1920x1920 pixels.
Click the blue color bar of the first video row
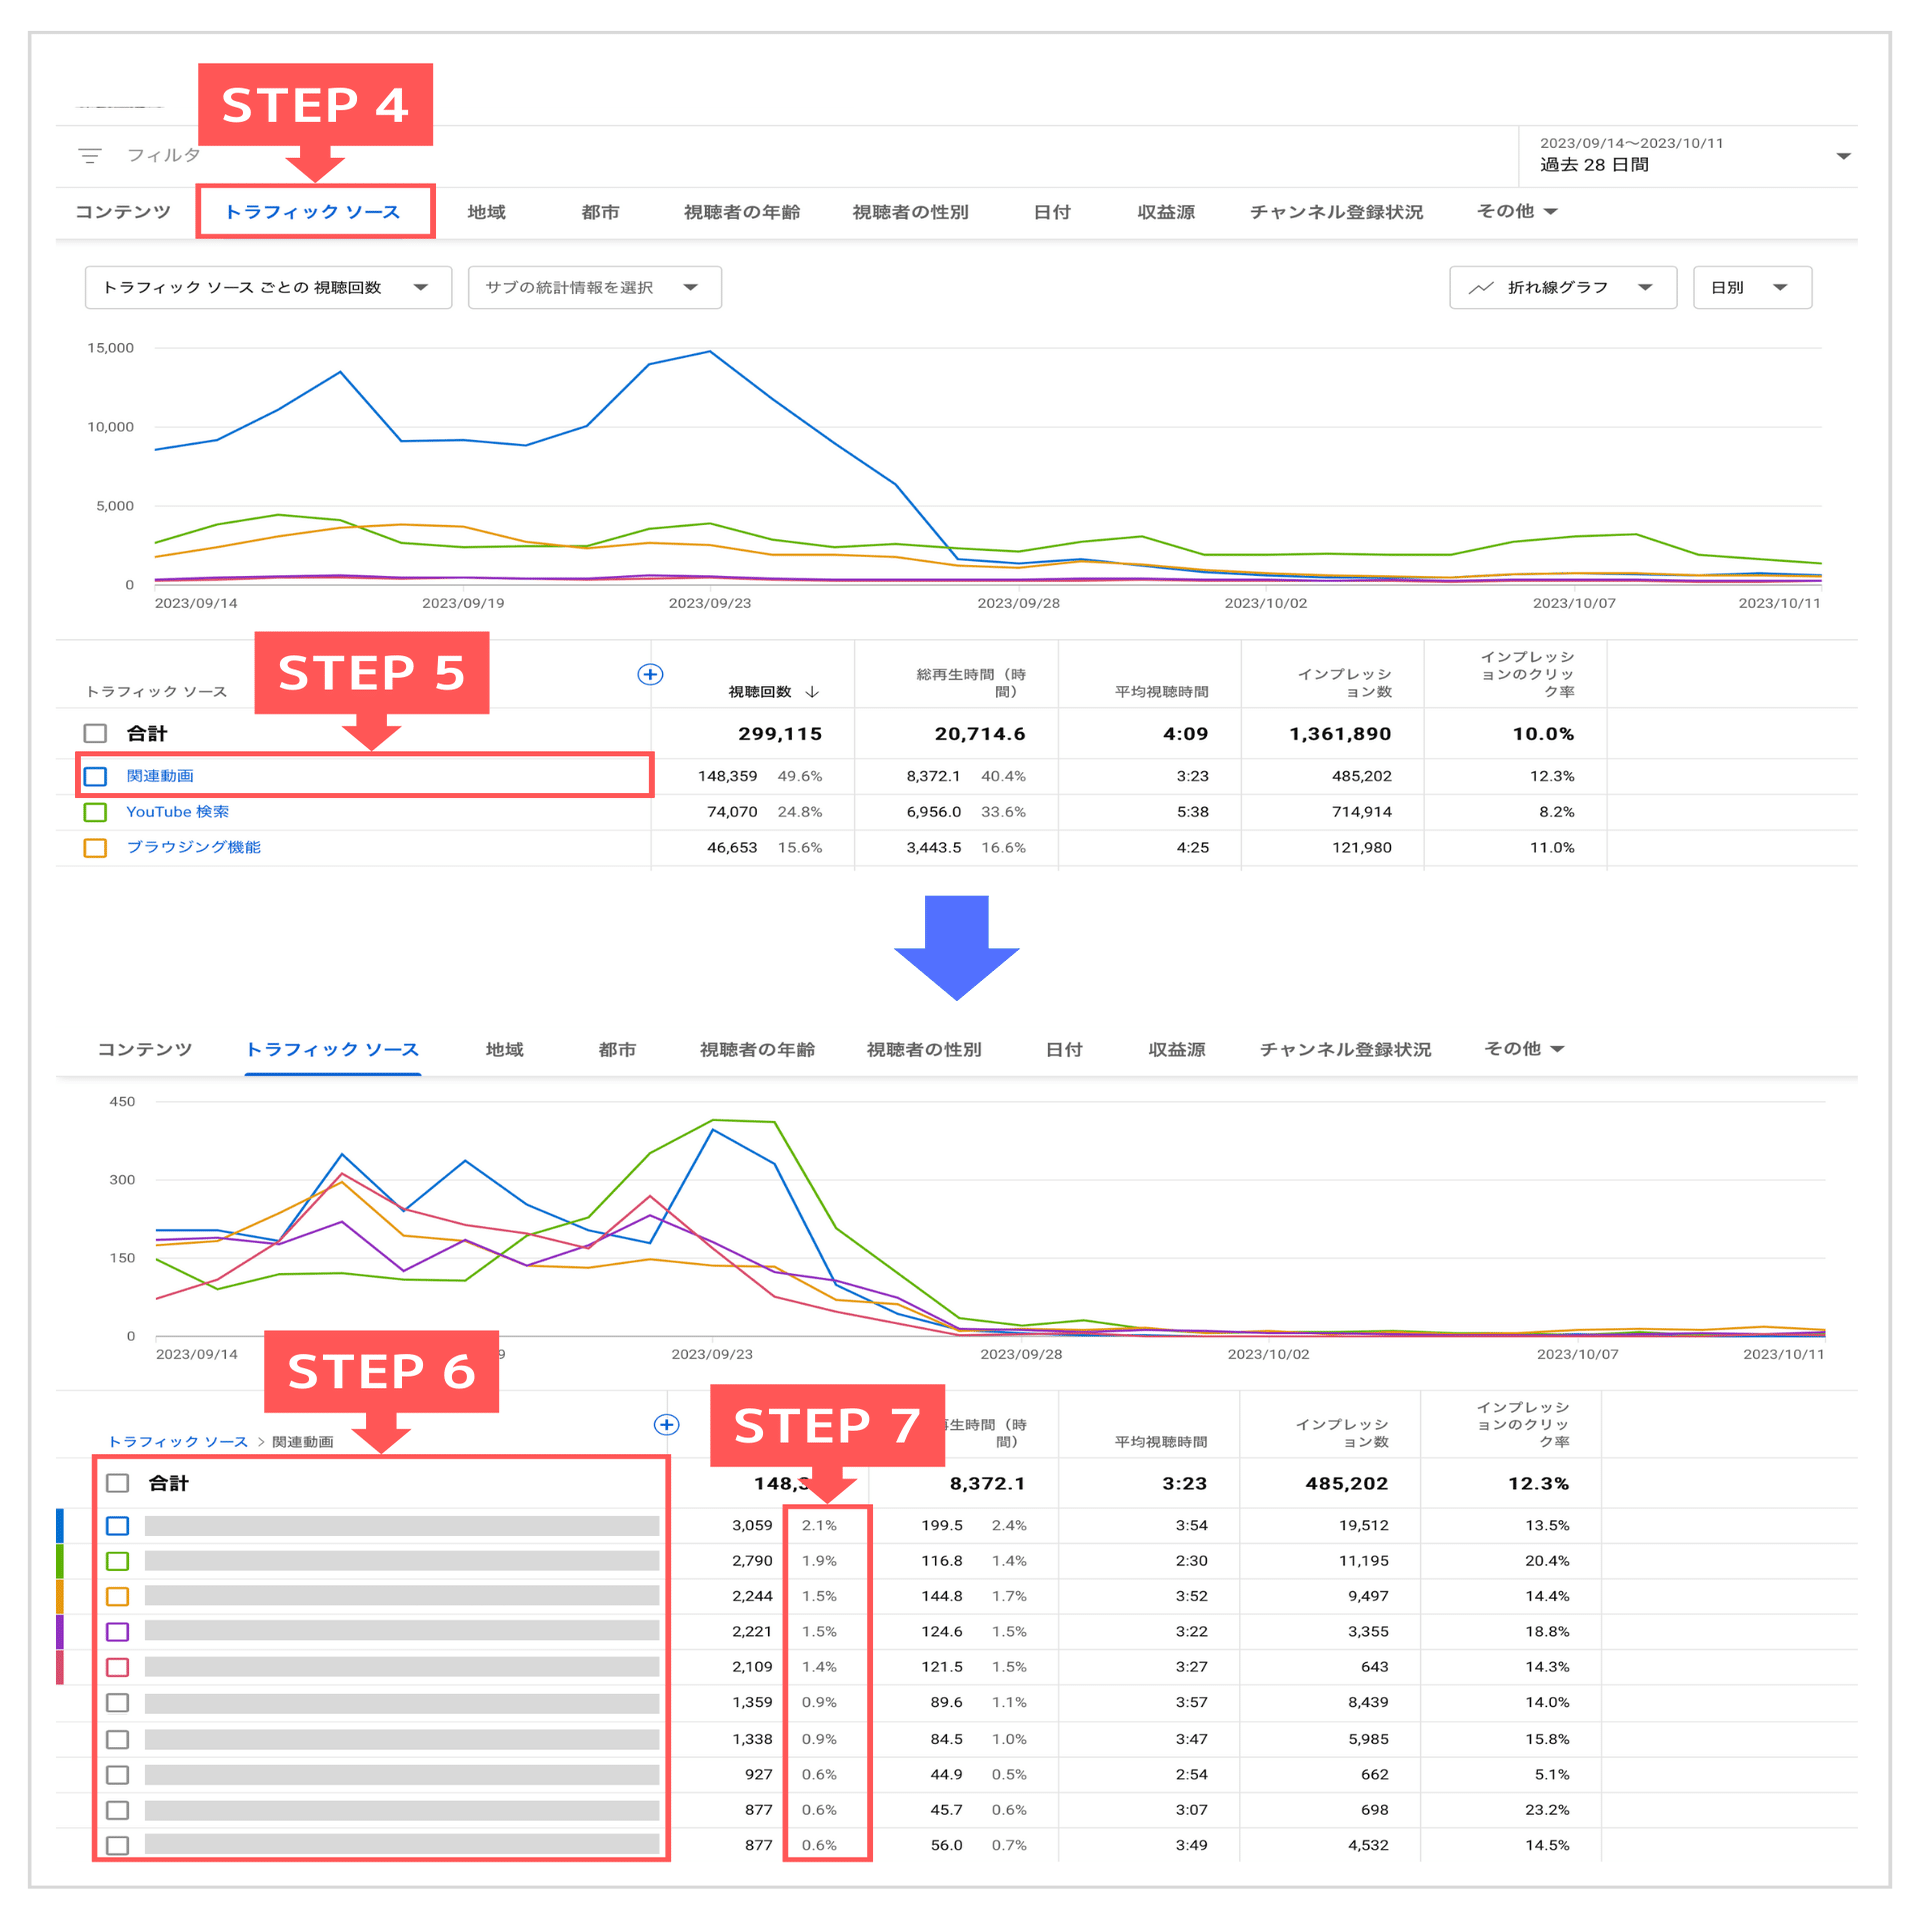tap(60, 1525)
